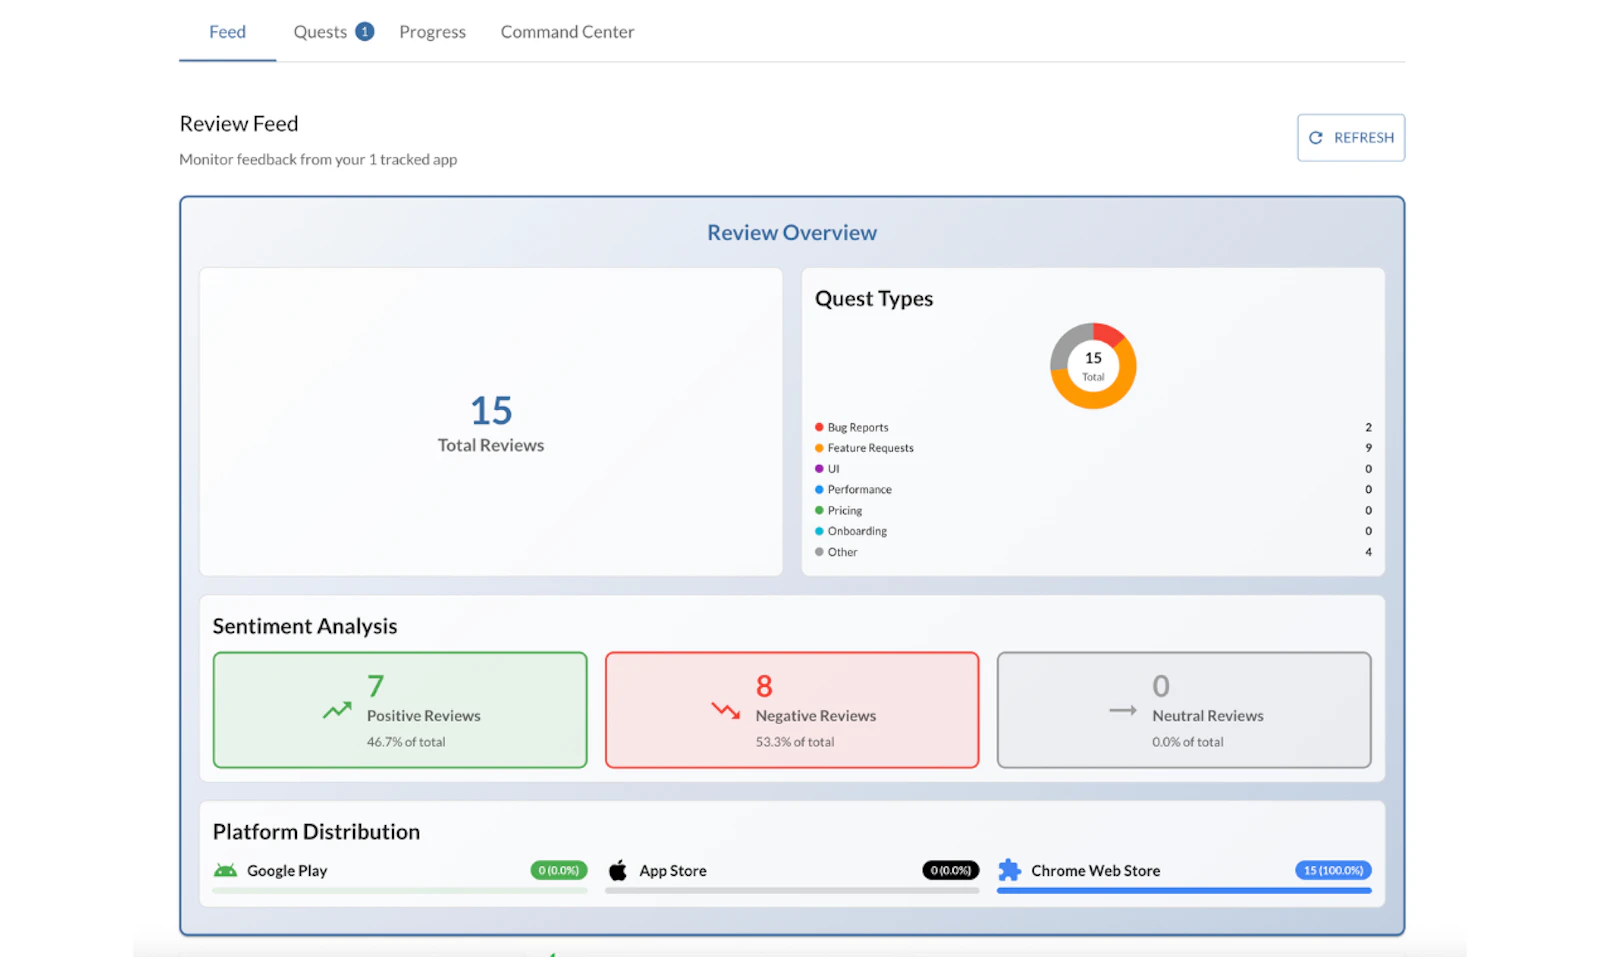This screenshot has height=957, width=1600.
Task: Open the Command Center tab
Action: (567, 32)
